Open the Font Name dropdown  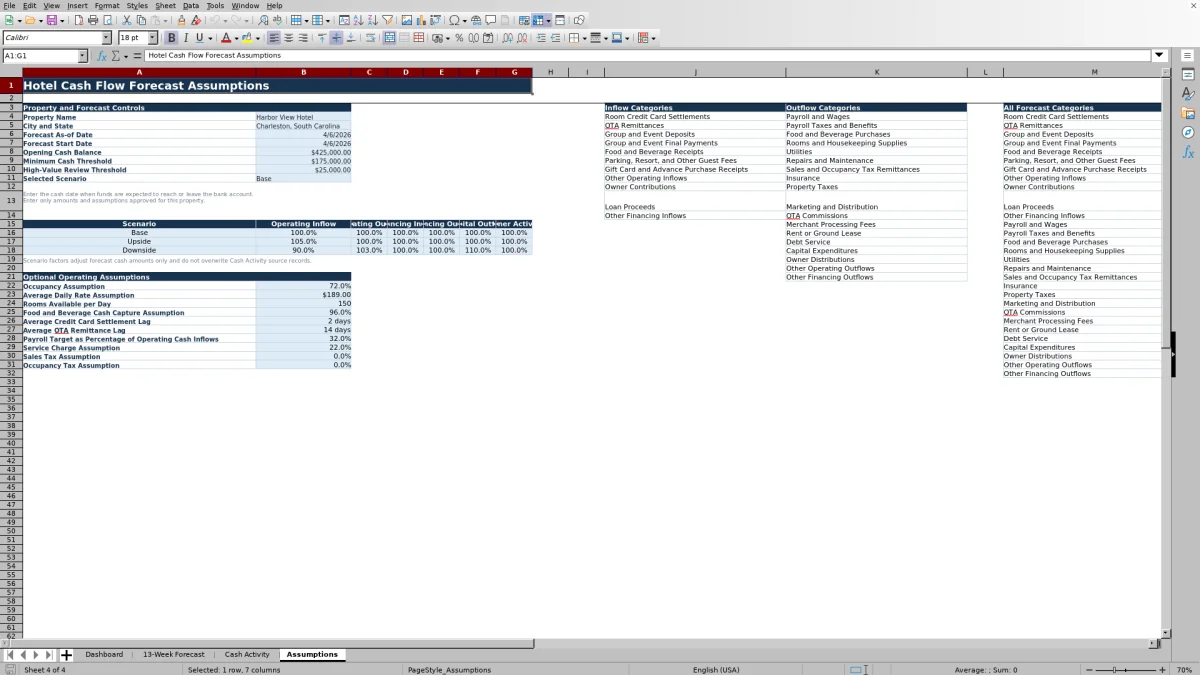107,38
